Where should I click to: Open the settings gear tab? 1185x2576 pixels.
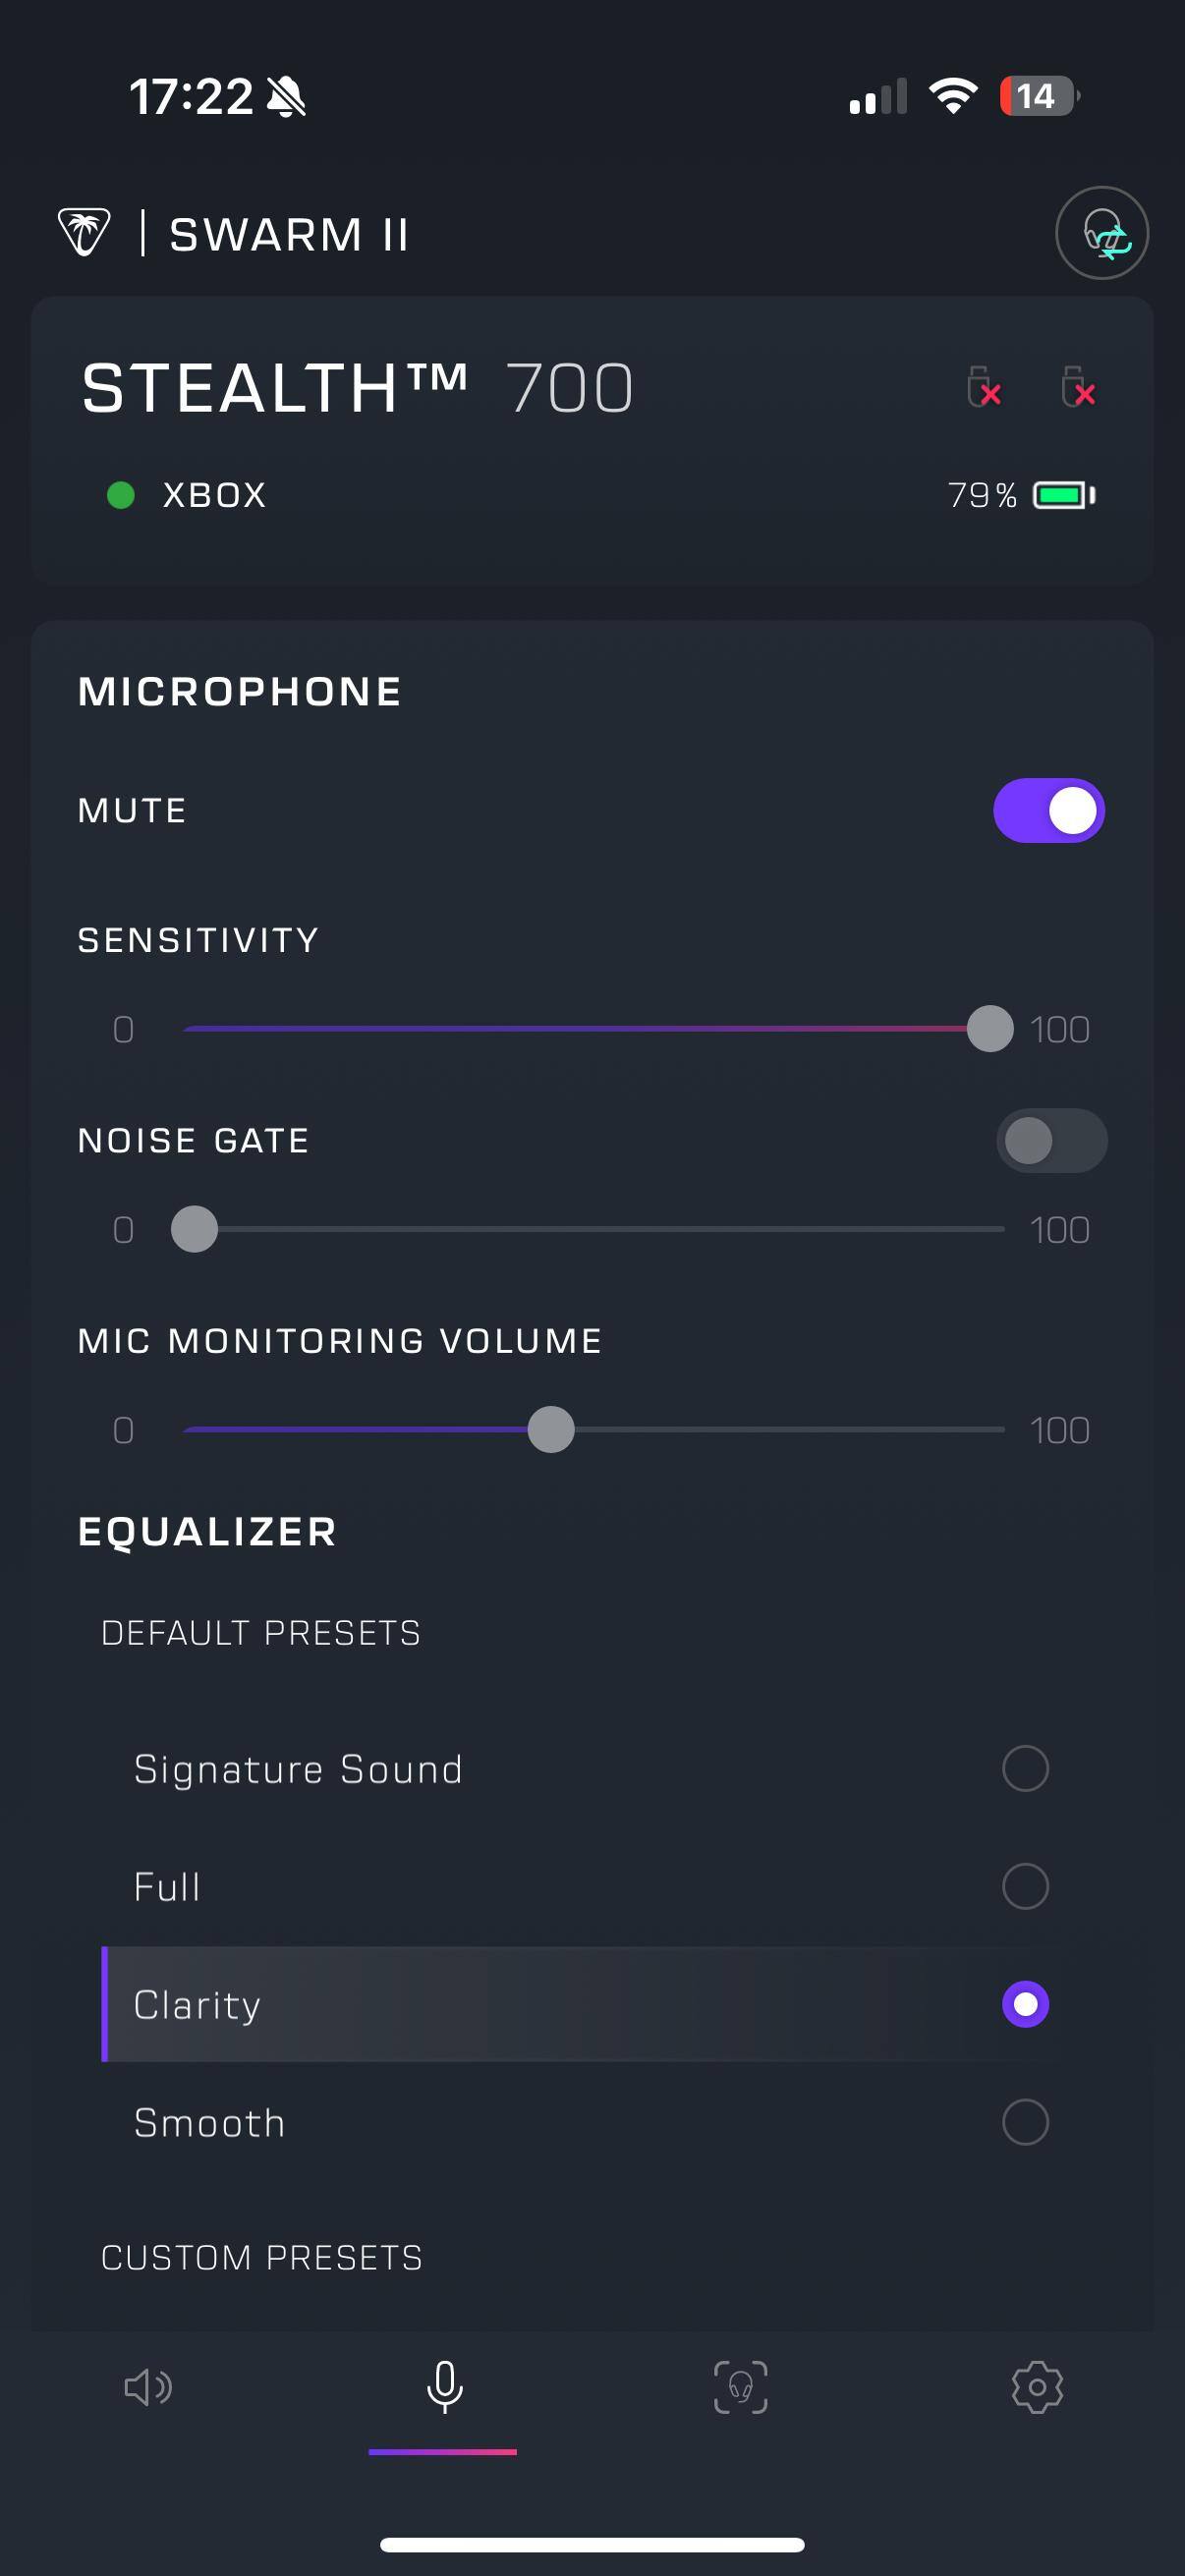[x=1037, y=2387]
